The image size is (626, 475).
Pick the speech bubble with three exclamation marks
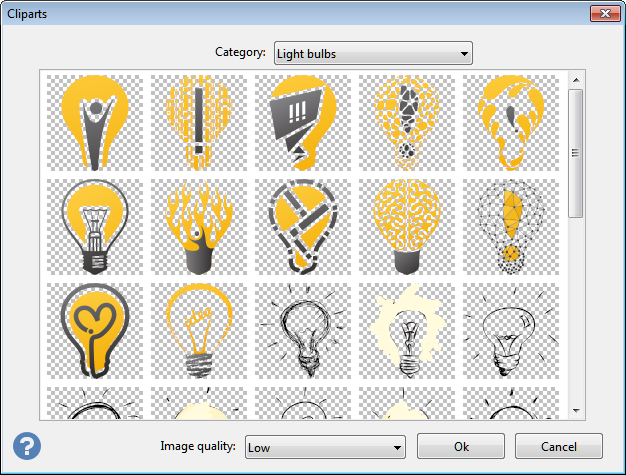point(303,123)
